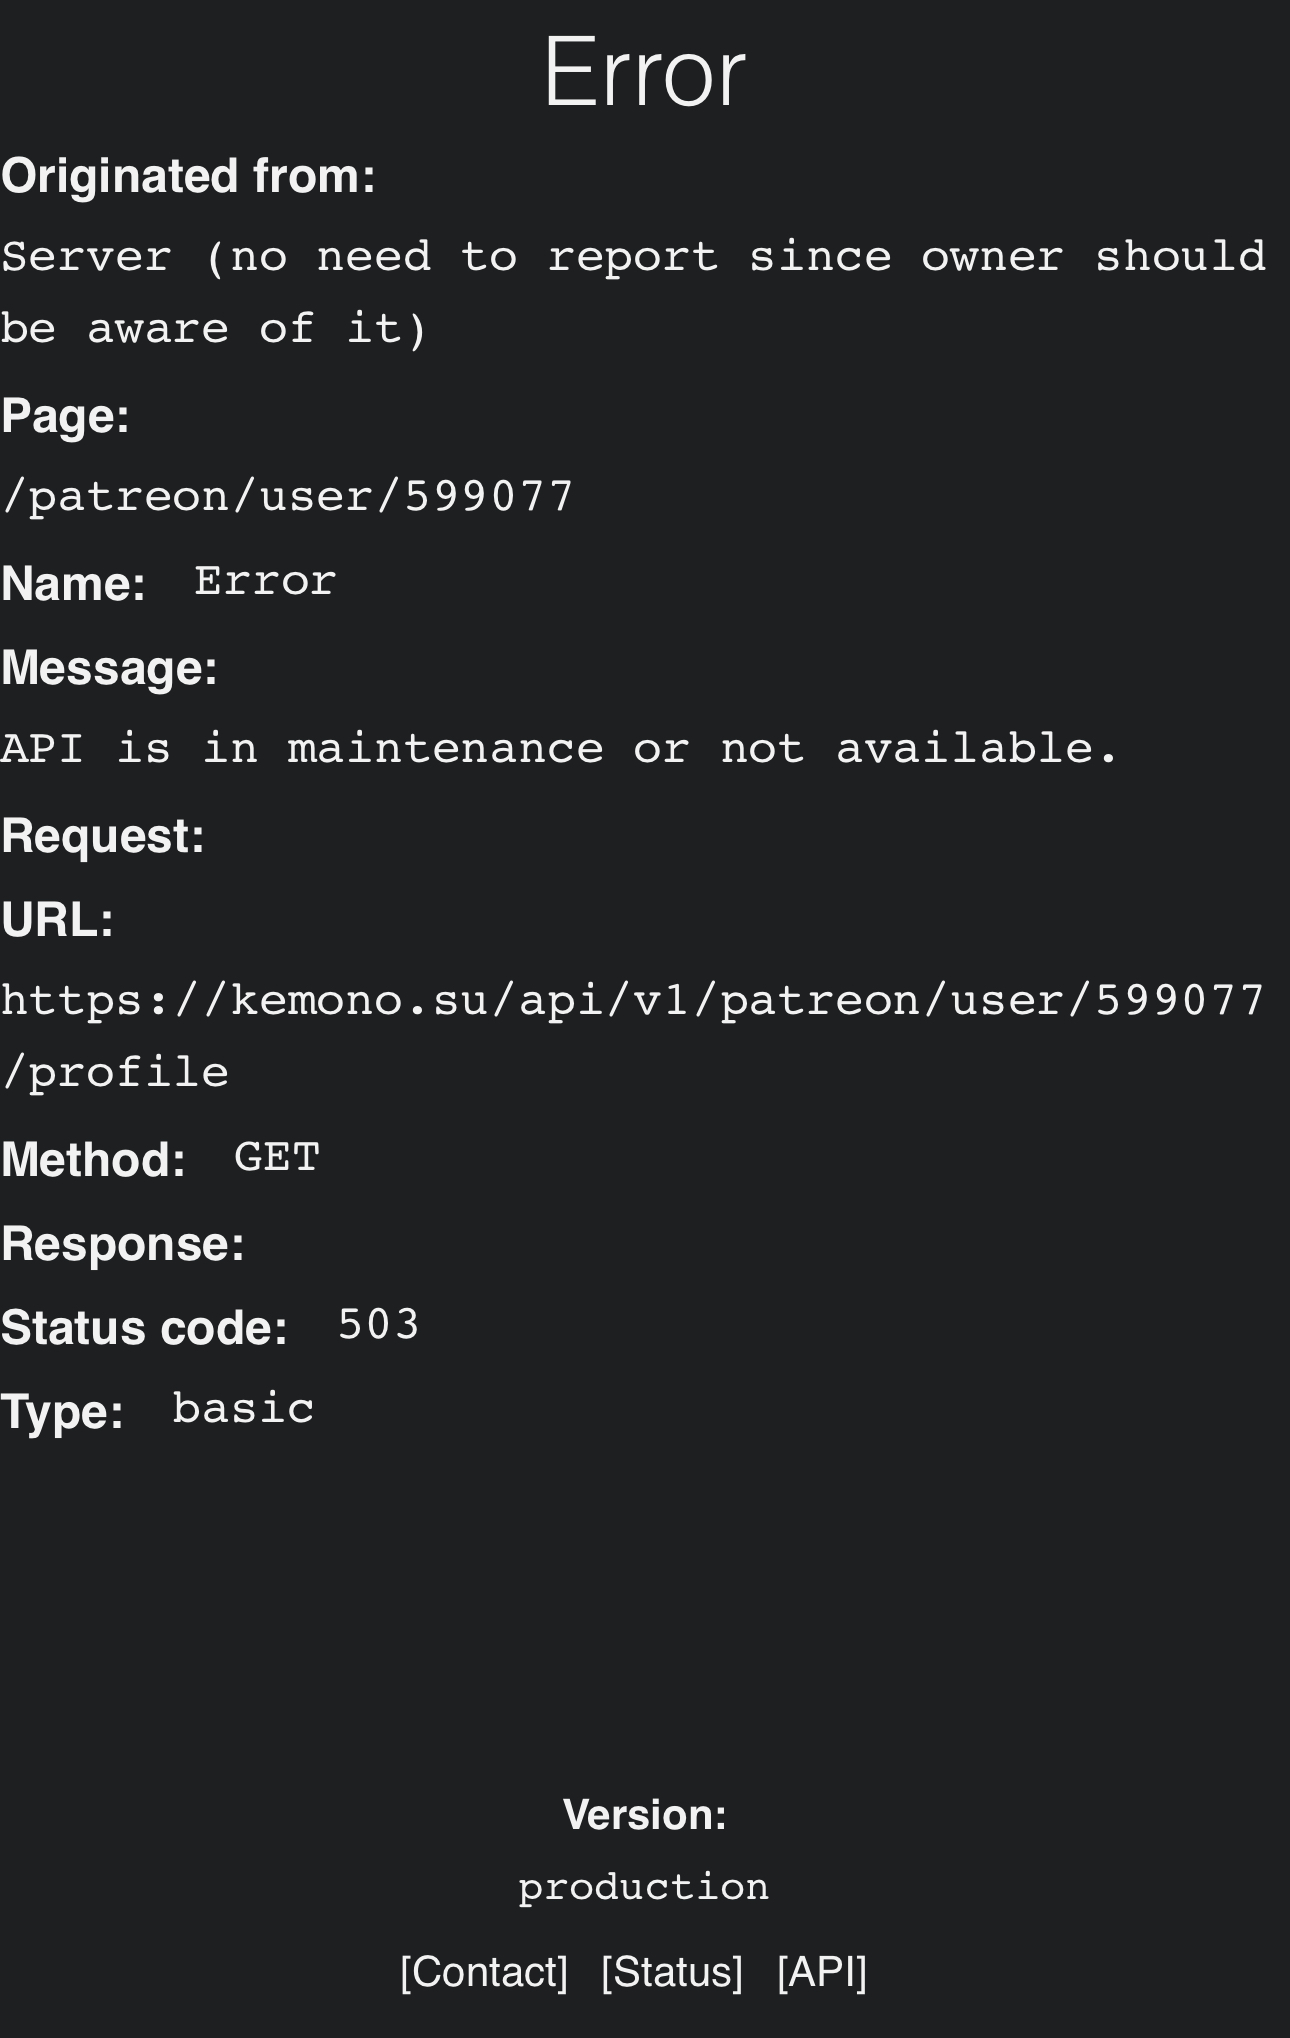The height and width of the screenshot is (2038, 1290).
Task: Click the /patreon/user/599077 page path
Action: pyautogui.click(x=288, y=496)
